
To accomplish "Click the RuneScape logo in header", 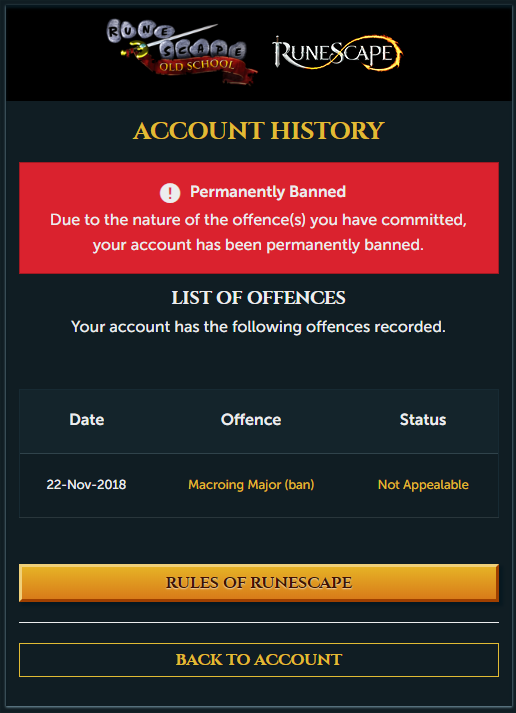I will tap(337, 53).
